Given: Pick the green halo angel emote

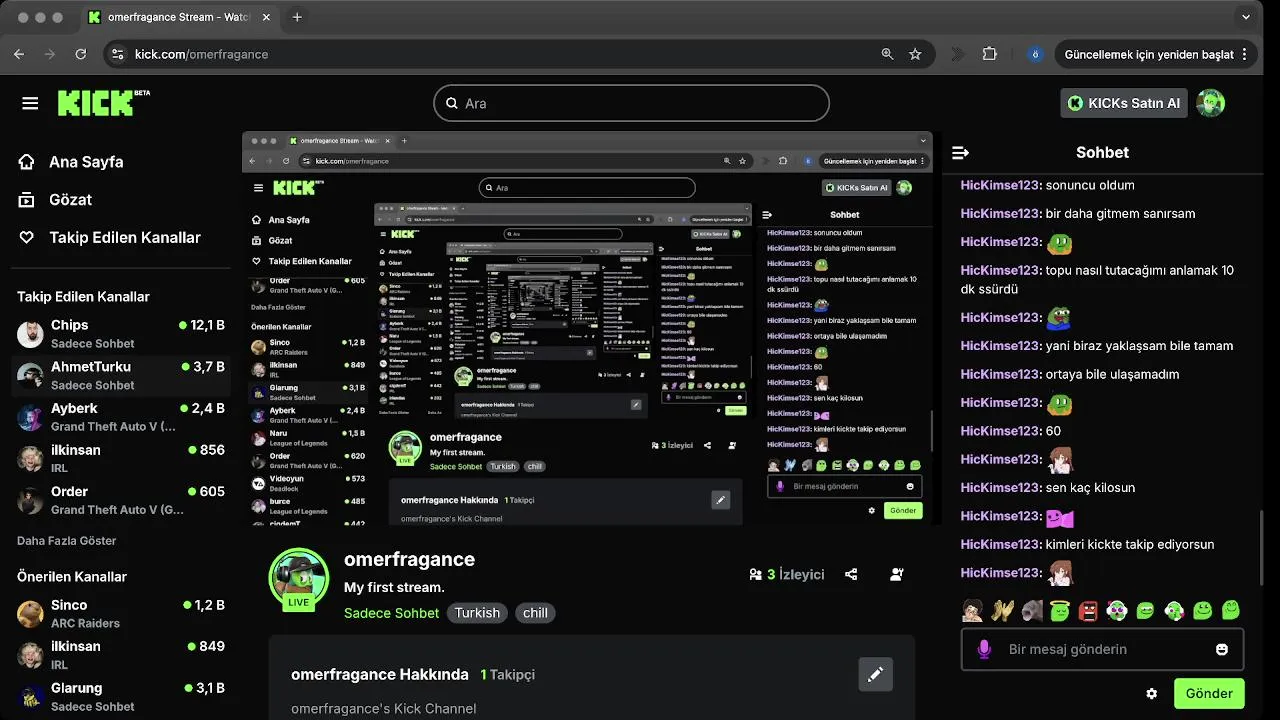Looking at the screenshot, I should click(x=1061, y=610).
